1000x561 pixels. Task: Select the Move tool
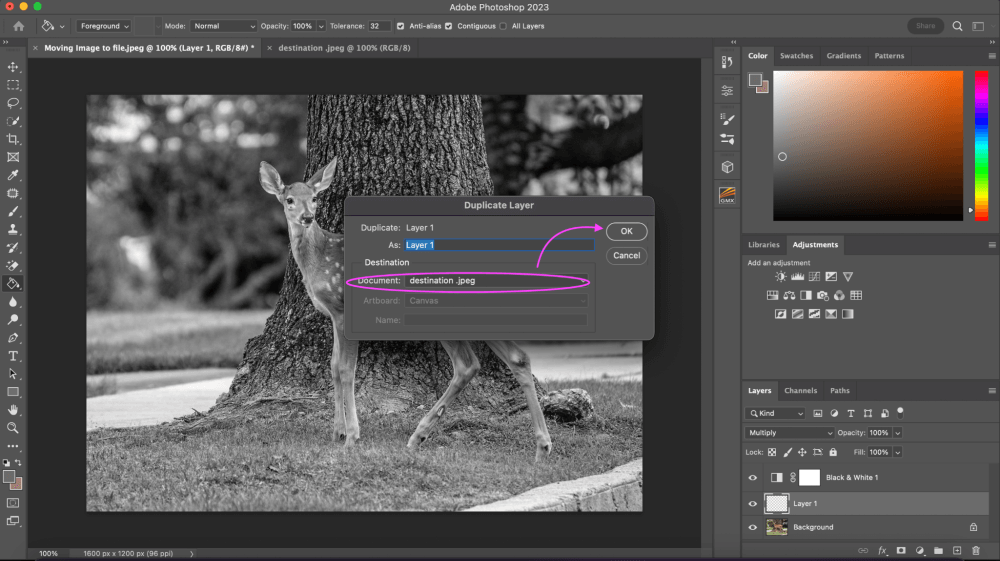pyautogui.click(x=13, y=67)
